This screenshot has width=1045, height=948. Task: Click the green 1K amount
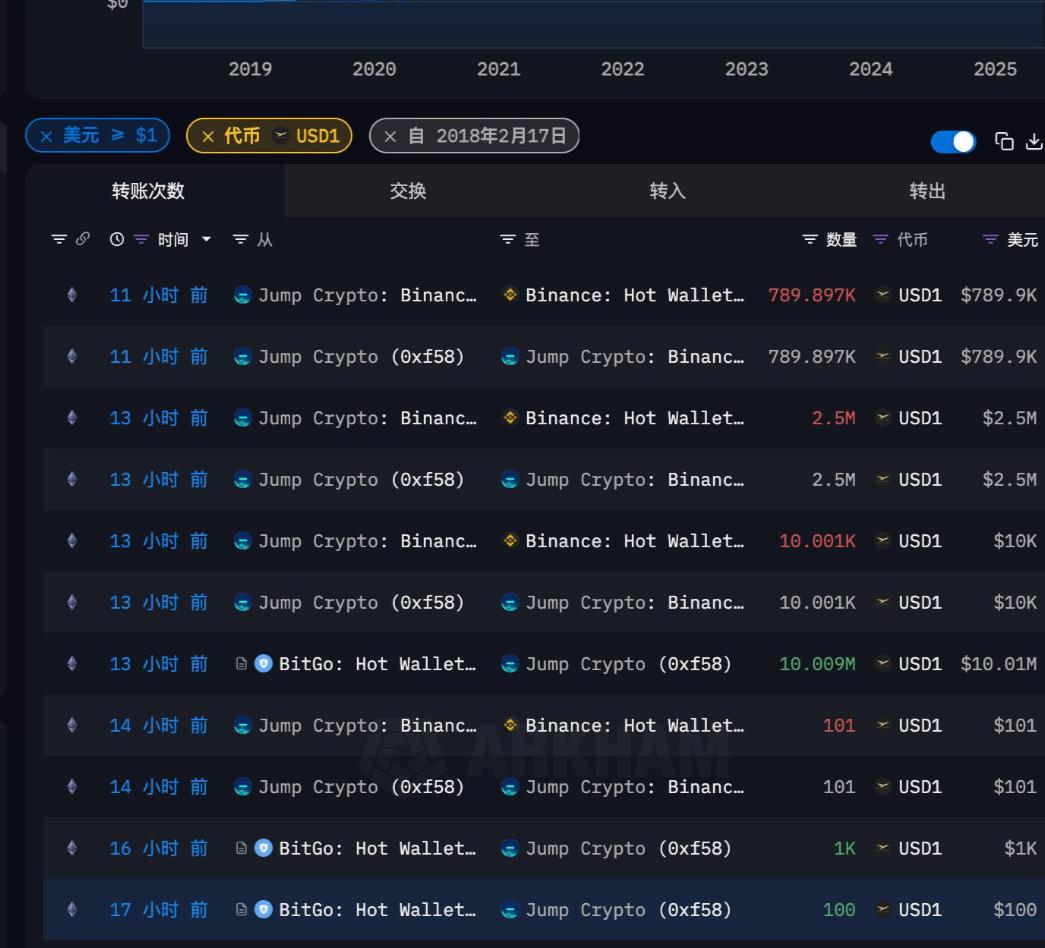click(844, 848)
